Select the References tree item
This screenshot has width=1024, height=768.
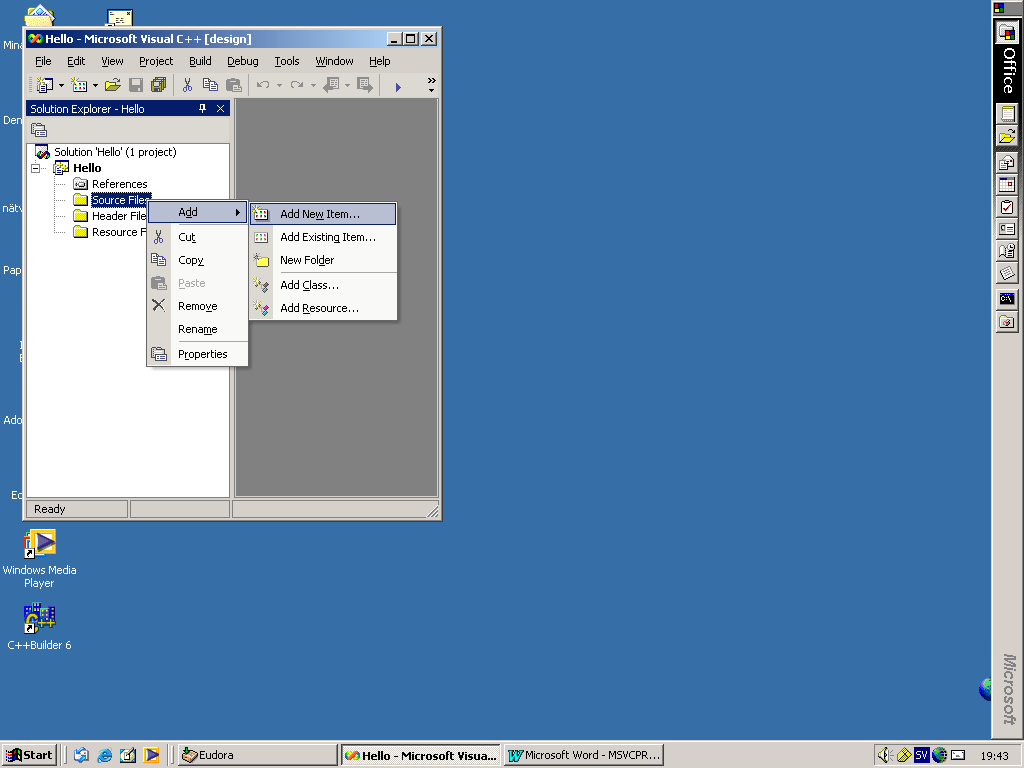(120, 184)
